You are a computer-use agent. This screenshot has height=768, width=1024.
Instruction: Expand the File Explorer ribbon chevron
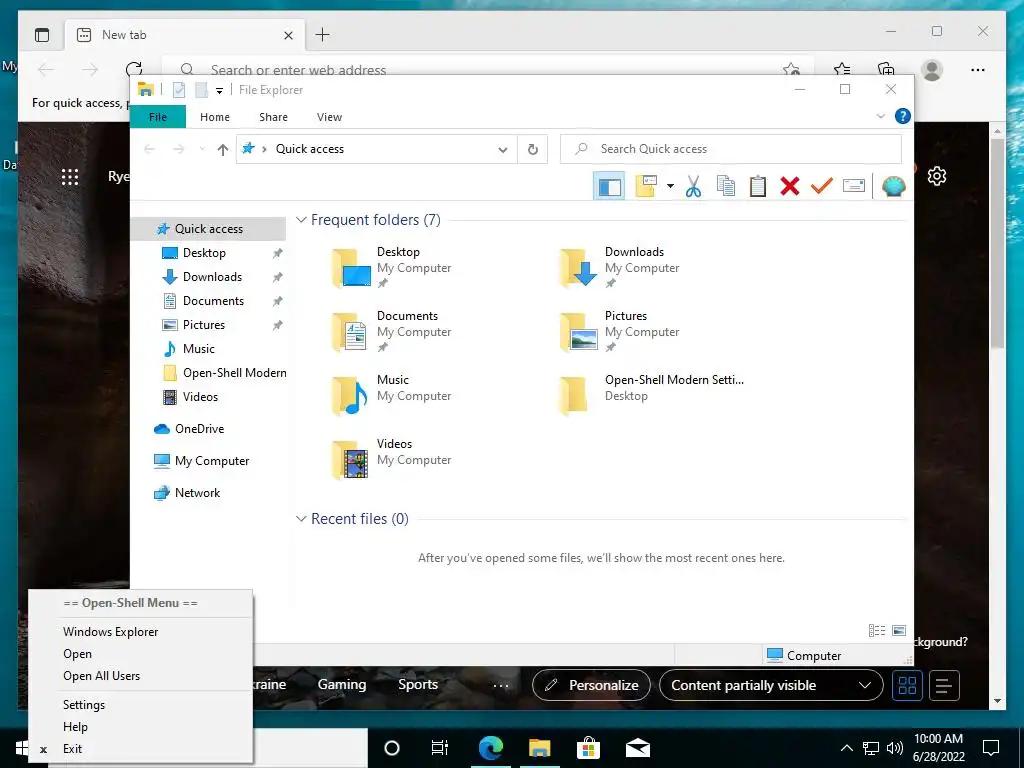[x=880, y=116]
